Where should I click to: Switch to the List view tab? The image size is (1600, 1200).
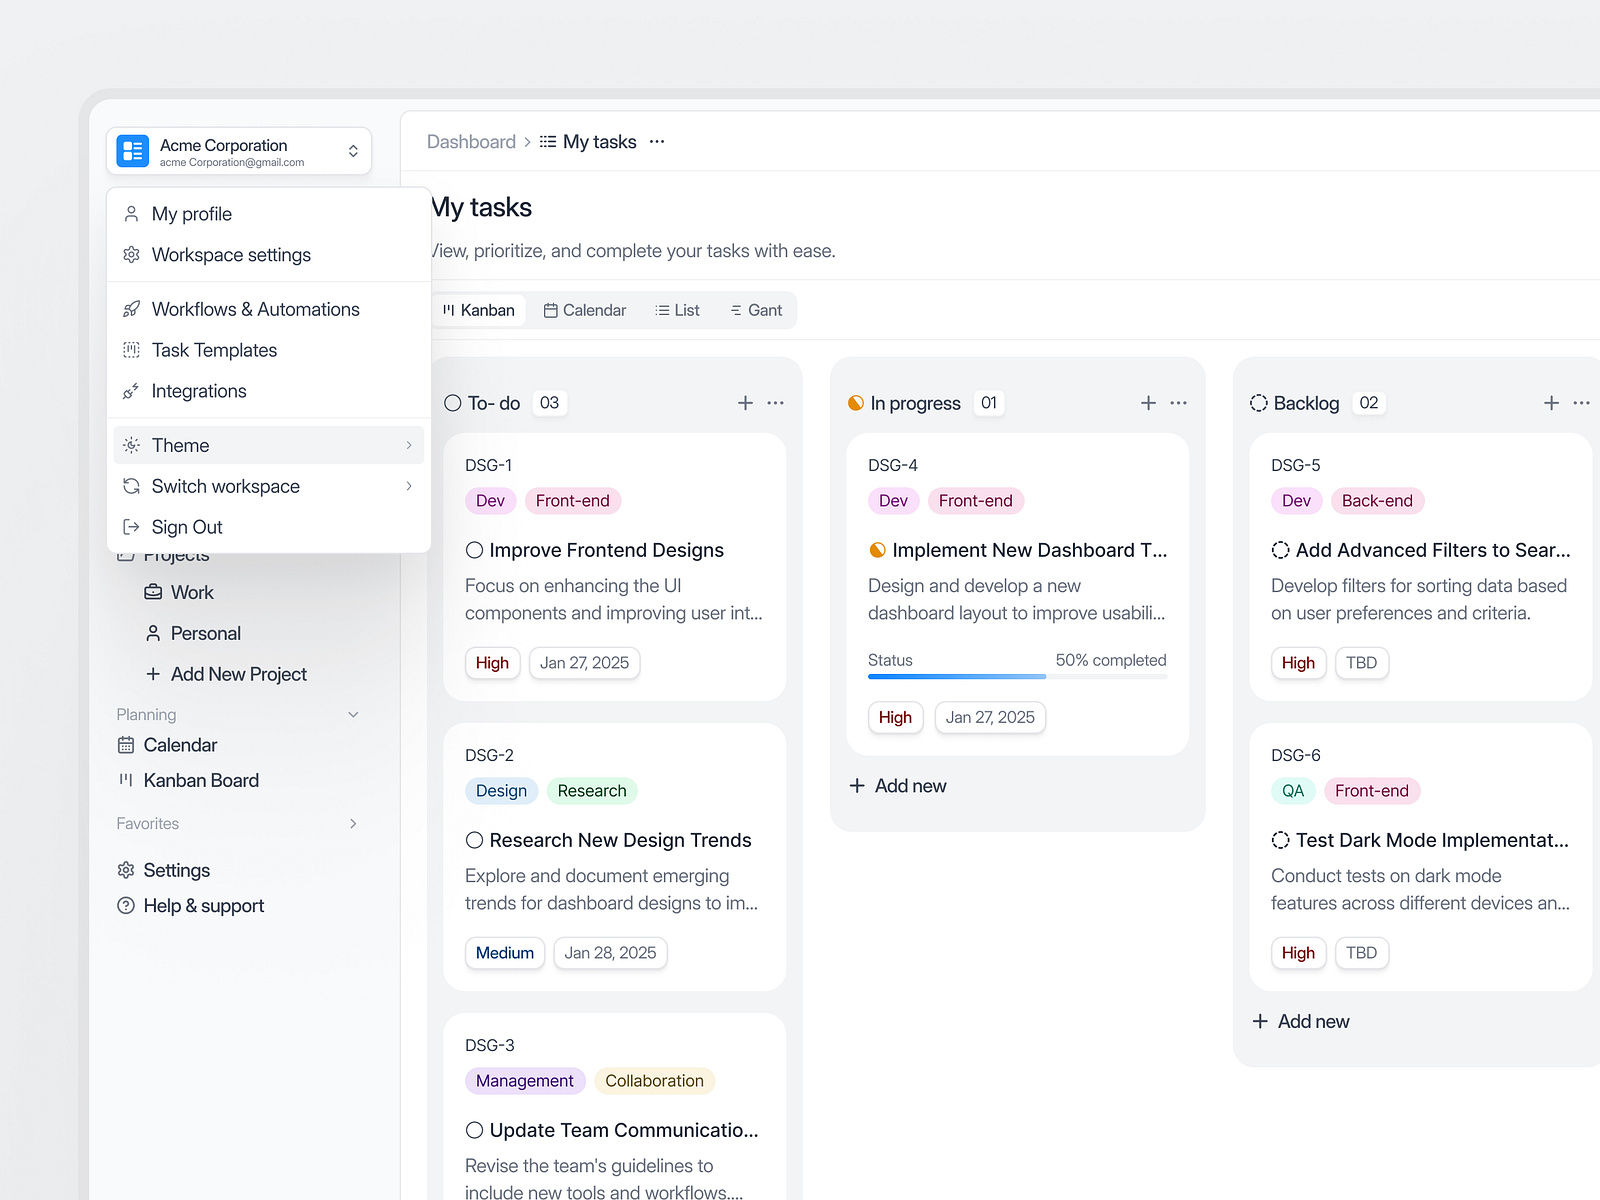pos(677,310)
